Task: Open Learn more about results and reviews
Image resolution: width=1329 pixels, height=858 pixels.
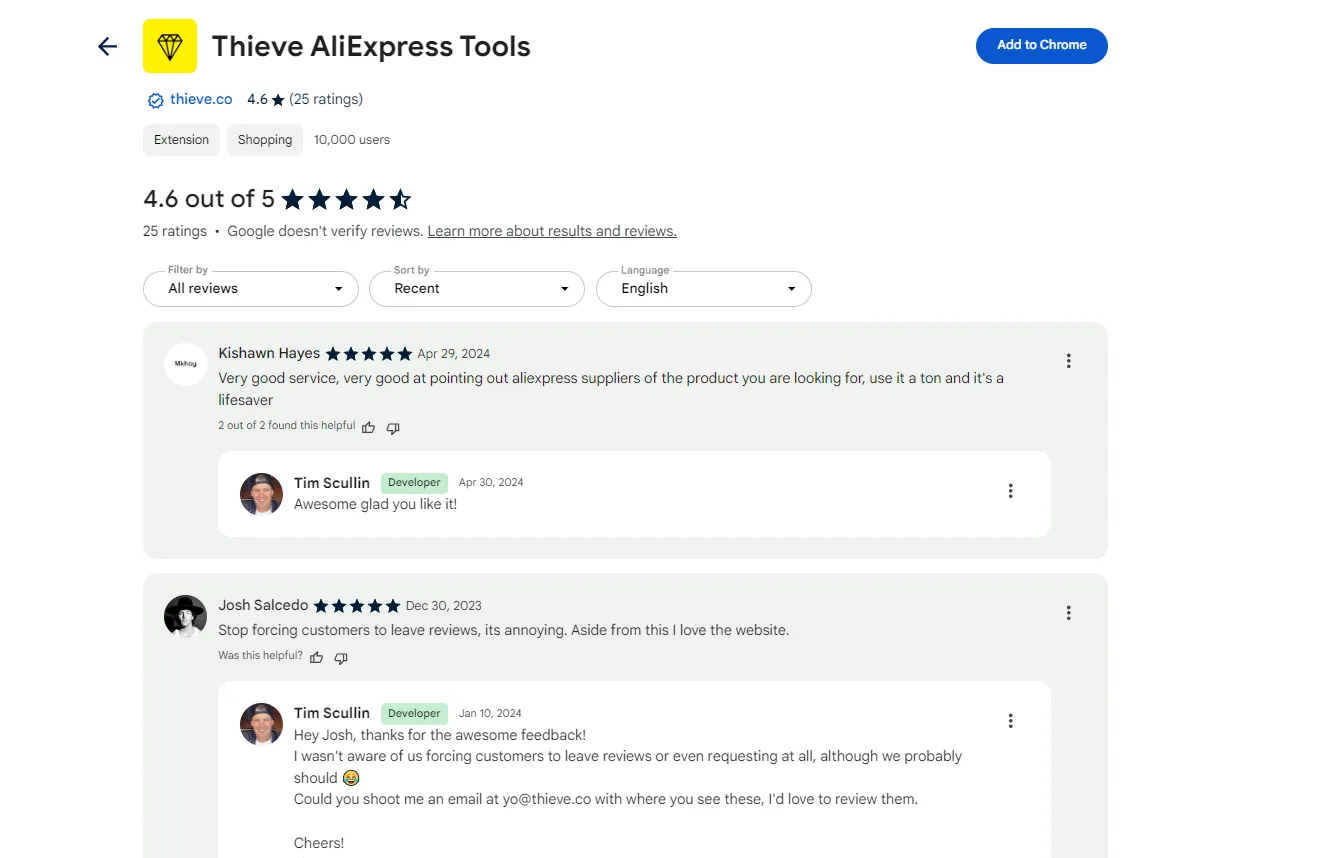Action: [x=552, y=231]
